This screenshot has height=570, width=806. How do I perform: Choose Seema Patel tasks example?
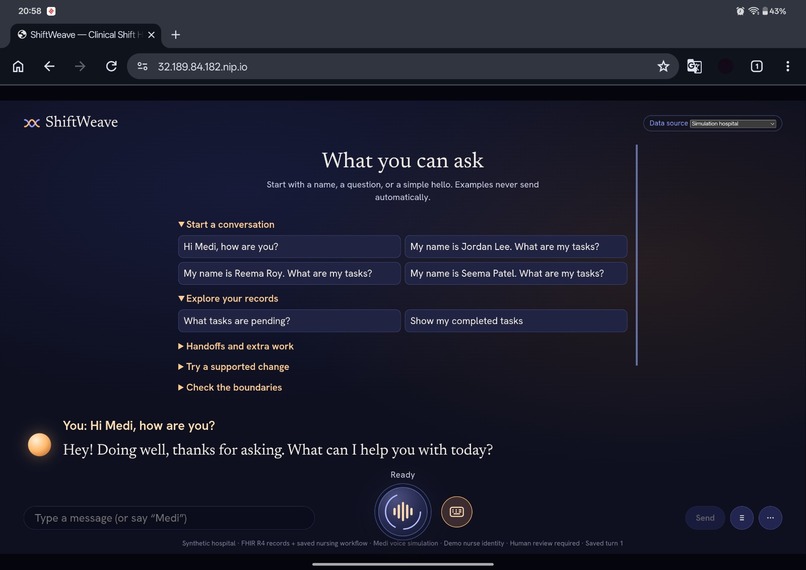tap(516, 273)
